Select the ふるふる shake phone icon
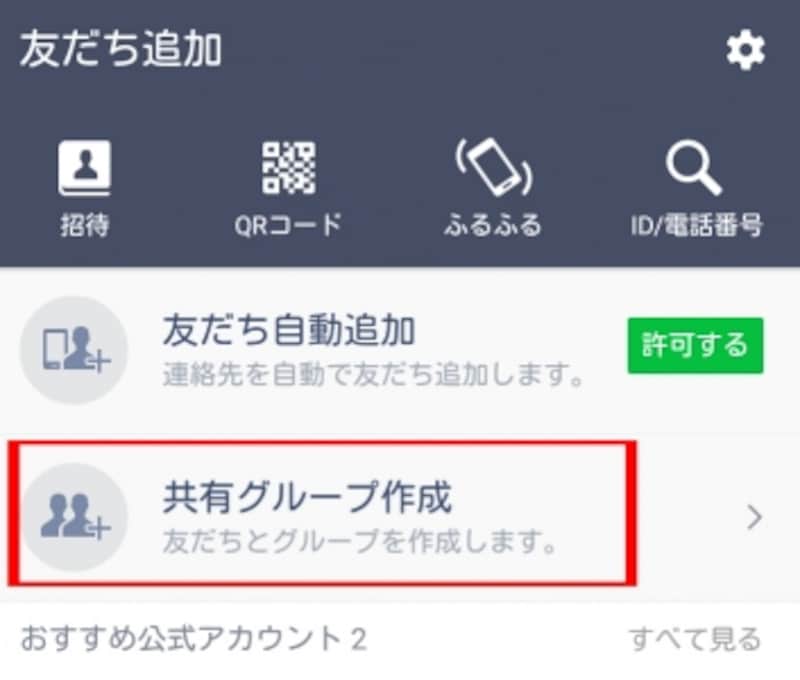 click(x=493, y=167)
